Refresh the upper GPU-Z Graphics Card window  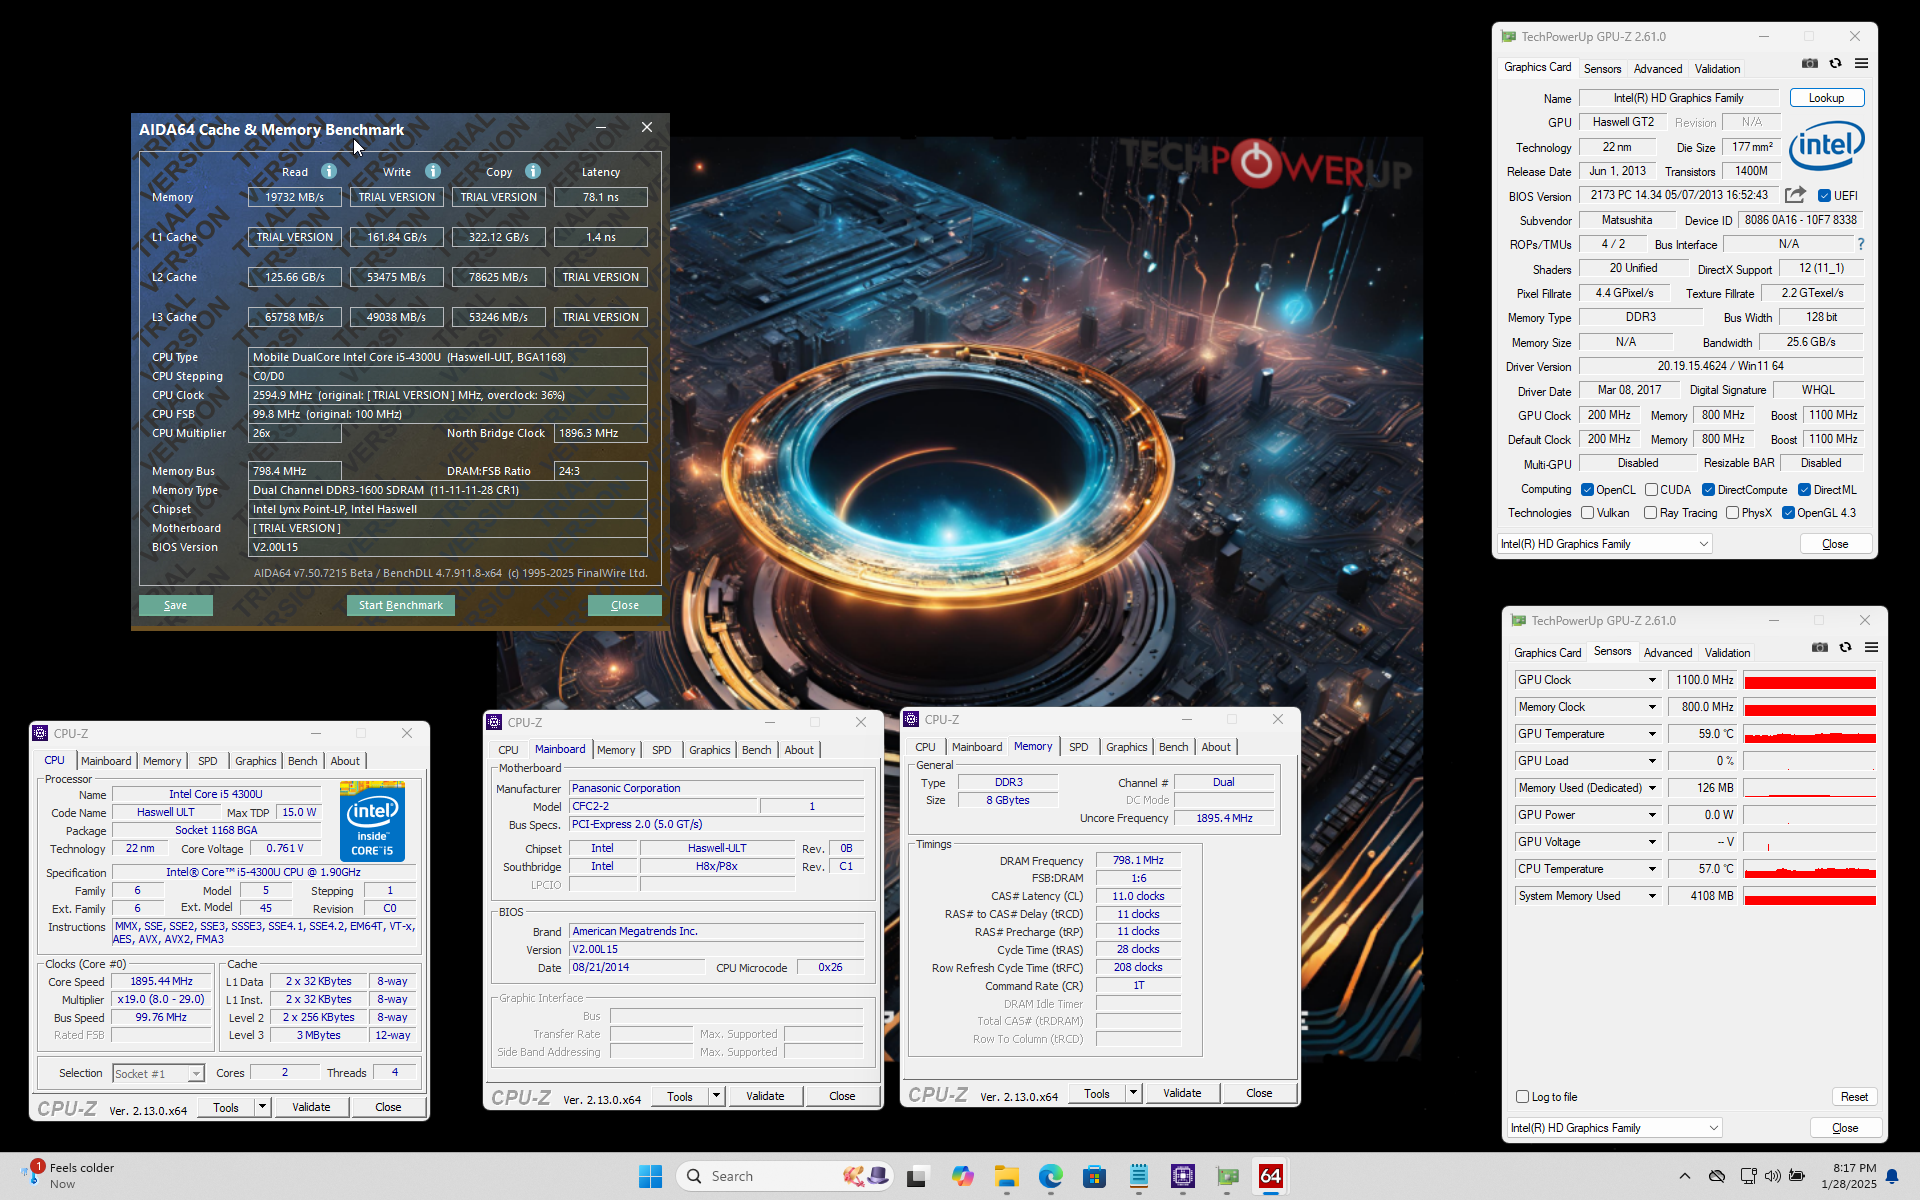pyautogui.click(x=1835, y=63)
